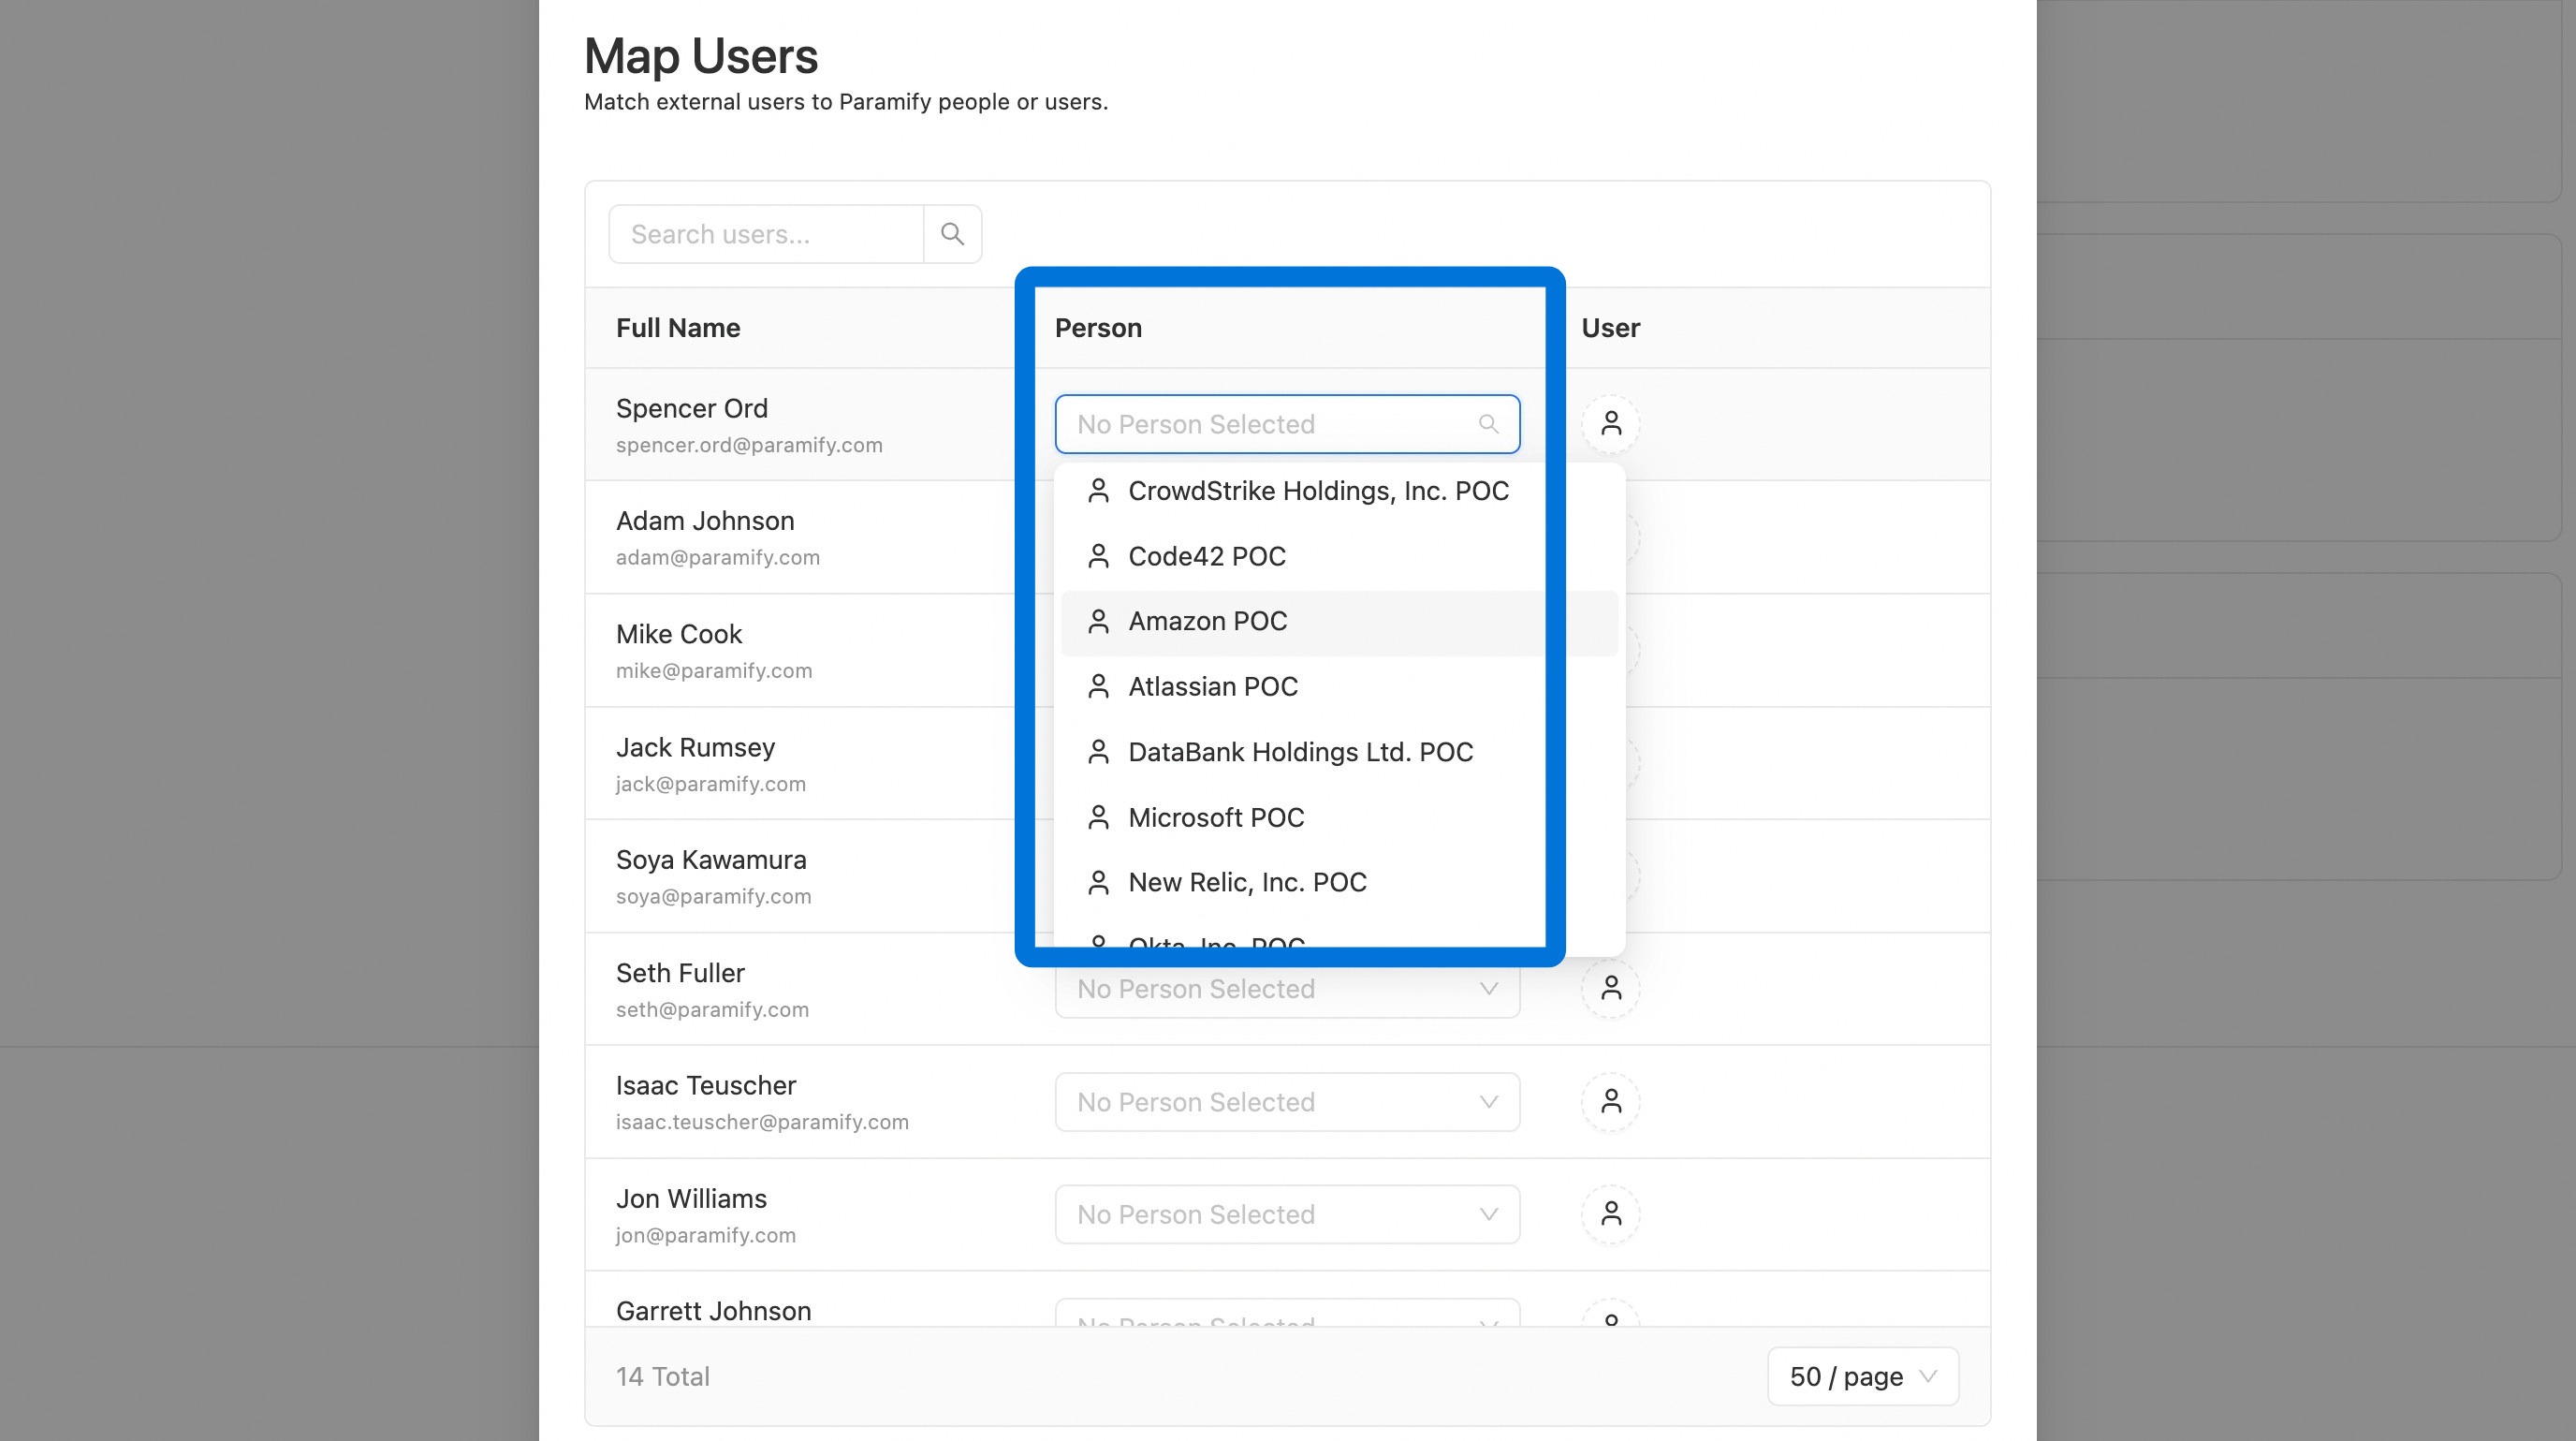Click the User column header
The width and height of the screenshot is (2576, 1441).
click(x=1610, y=328)
